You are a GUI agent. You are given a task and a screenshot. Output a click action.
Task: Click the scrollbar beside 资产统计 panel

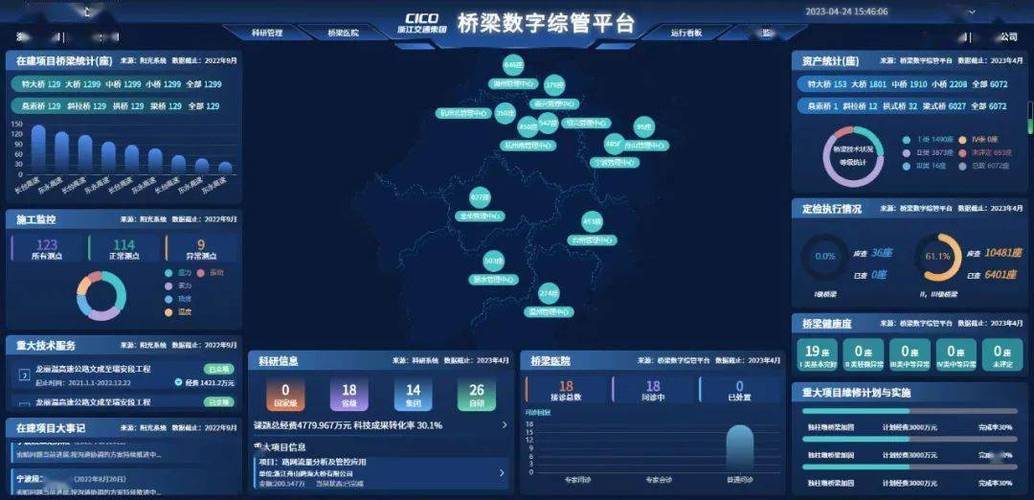tap(1031, 119)
